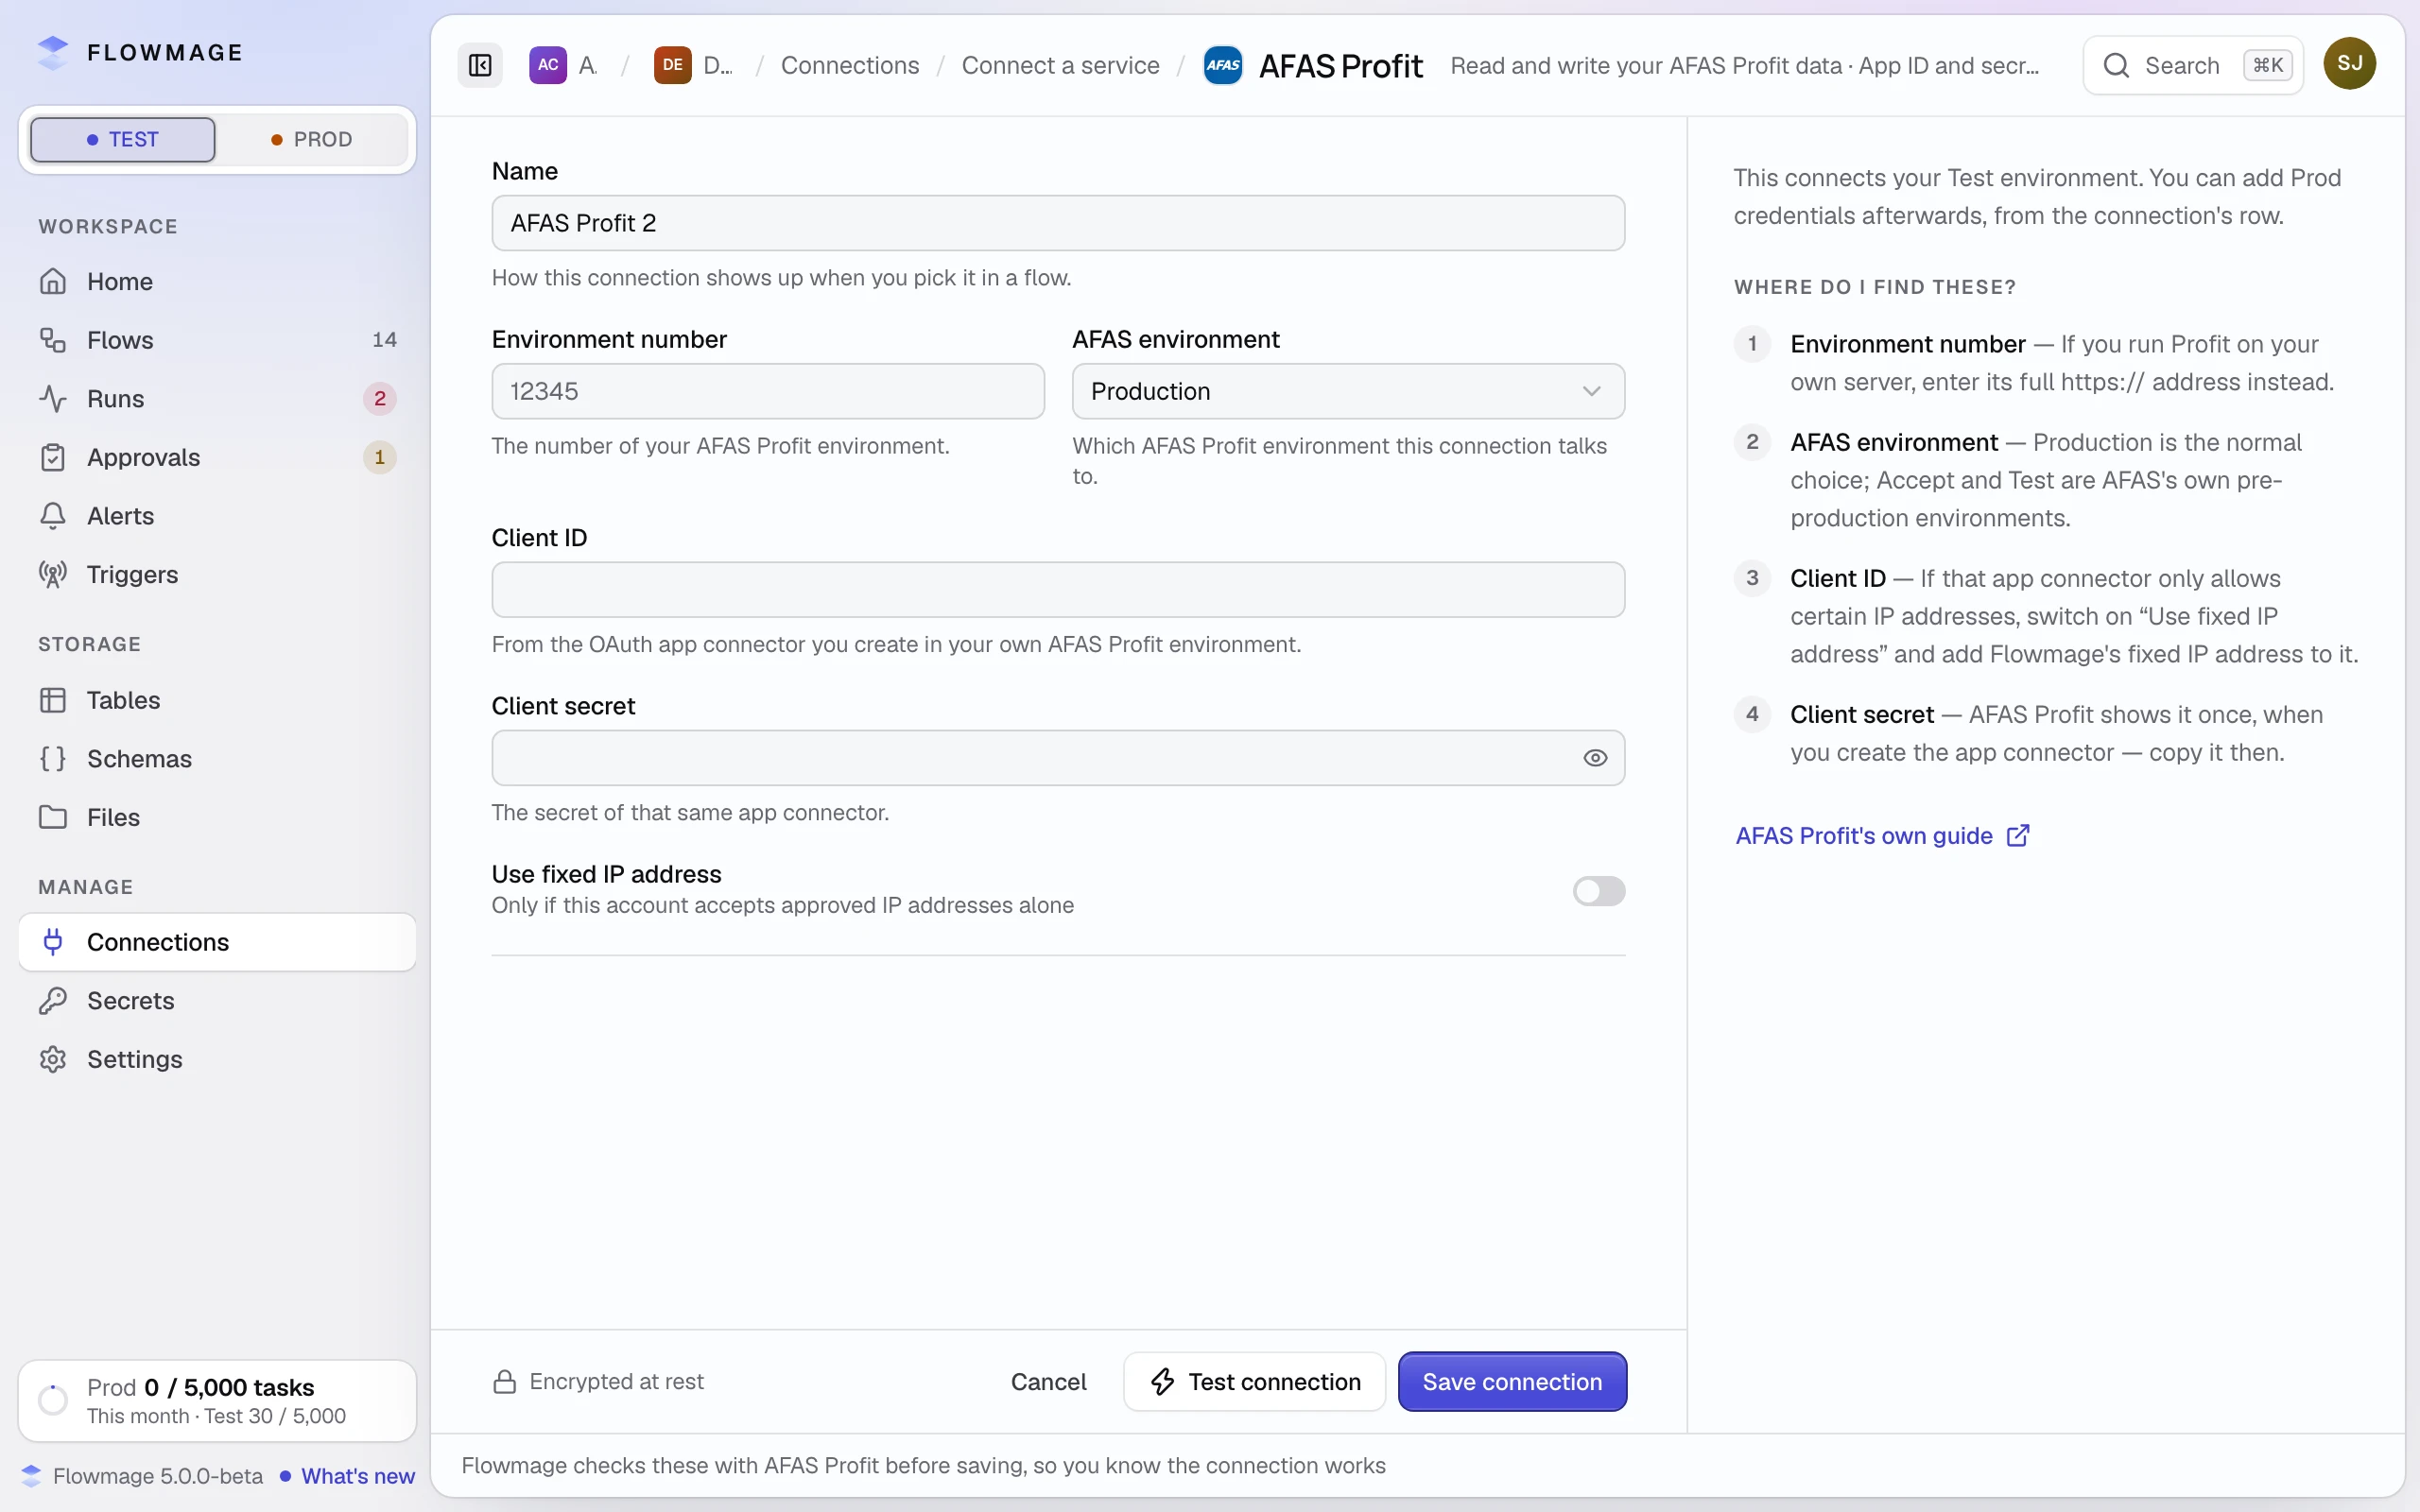Screen dimensions: 2420x1512
Task: Collapse the sidebar panel icon
Action: point(480,66)
